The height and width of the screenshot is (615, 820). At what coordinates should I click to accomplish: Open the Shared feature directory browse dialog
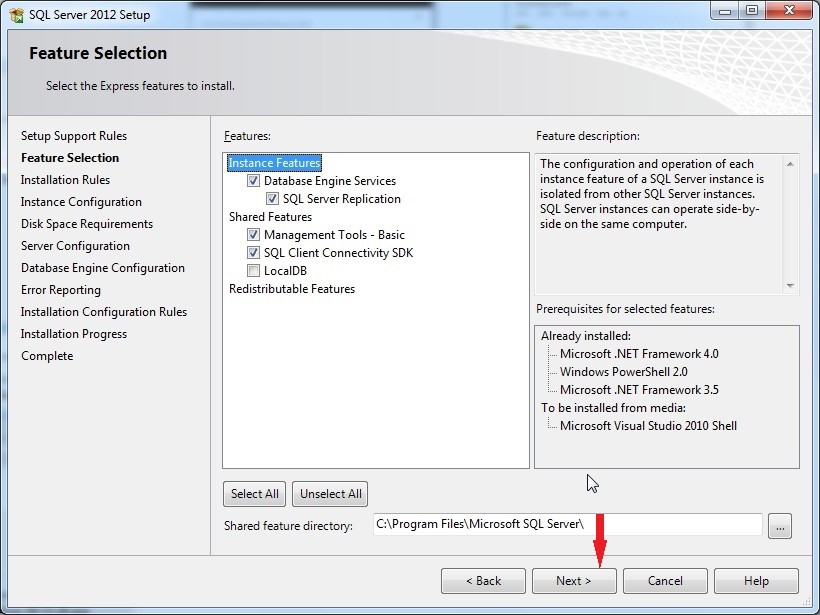(x=779, y=526)
